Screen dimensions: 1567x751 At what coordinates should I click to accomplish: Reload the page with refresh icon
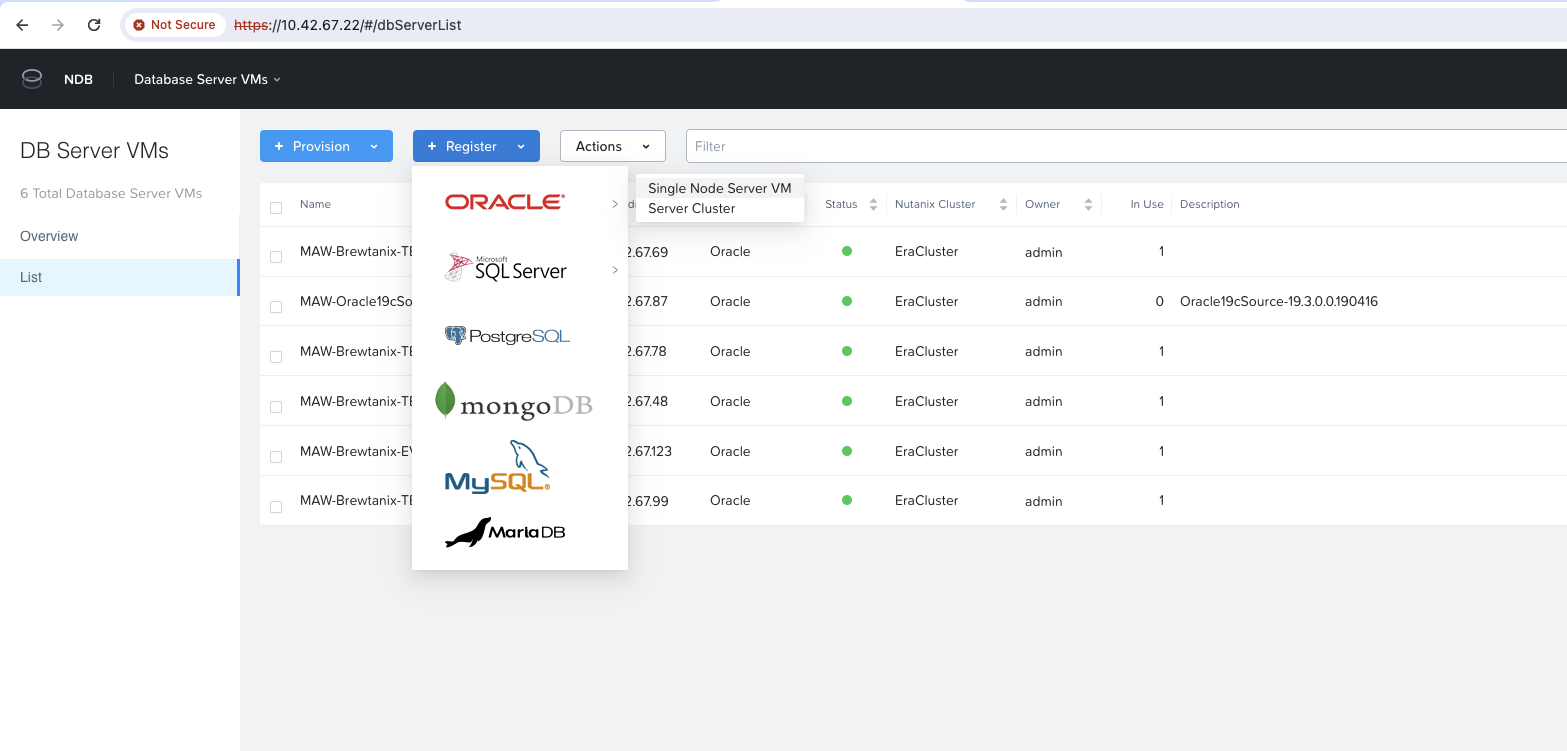[x=94, y=25]
